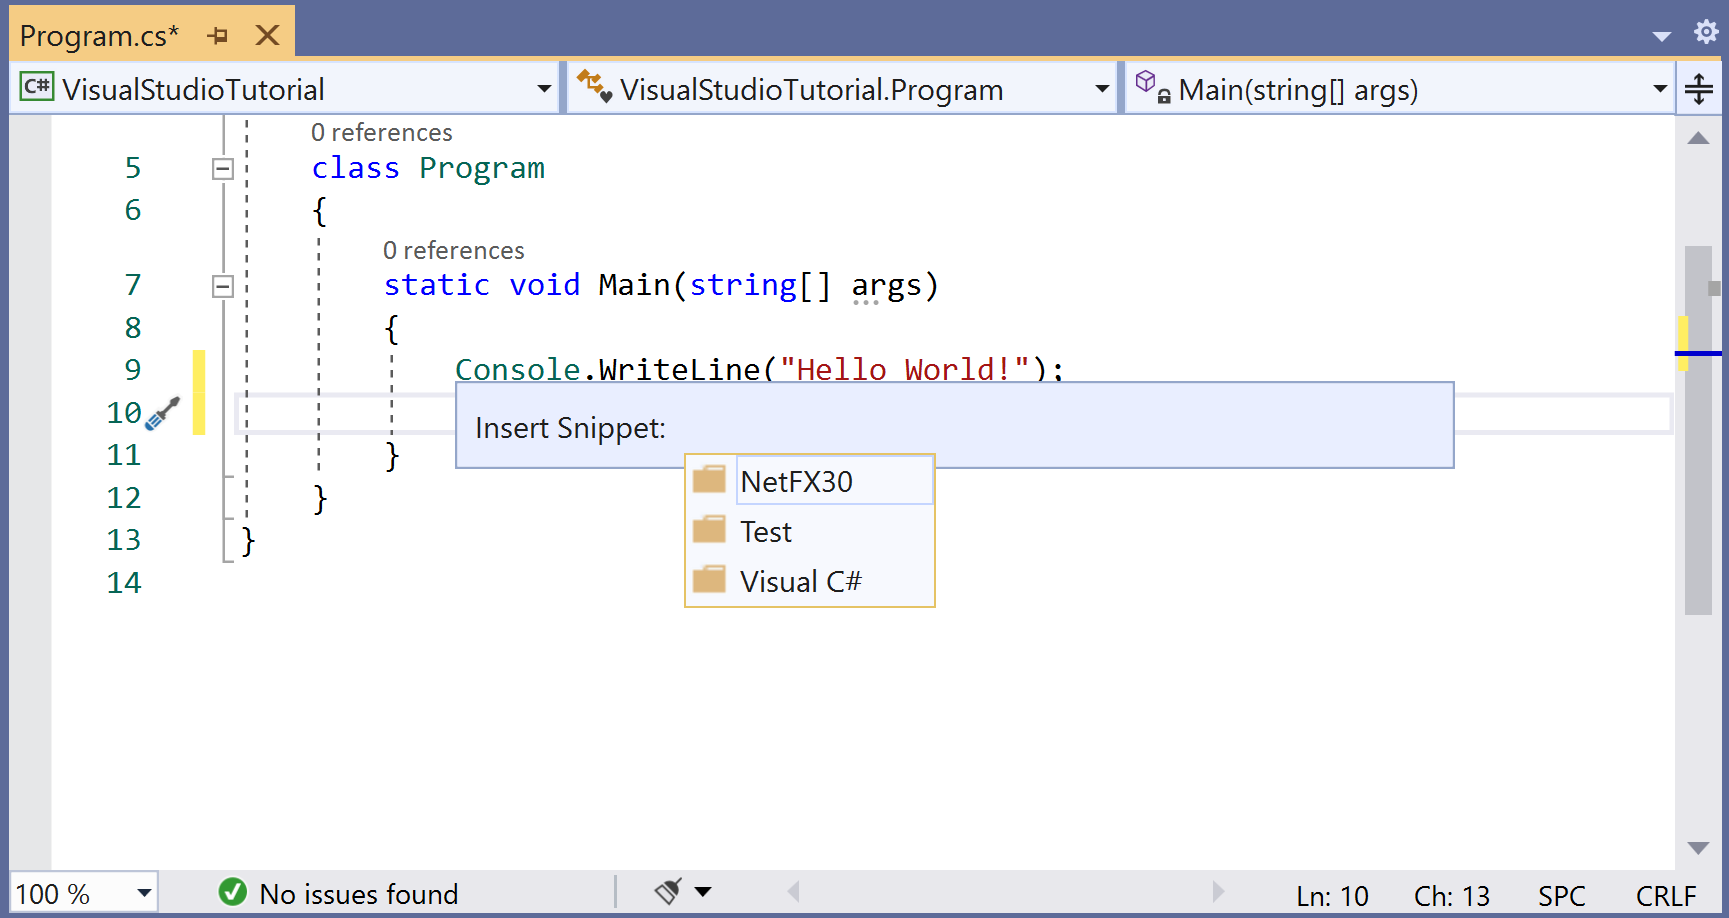Image resolution: width=1729 pixels, height=918 pixels.
Task: Select the Test snippet folder
Action: click(x=810, y=531)
